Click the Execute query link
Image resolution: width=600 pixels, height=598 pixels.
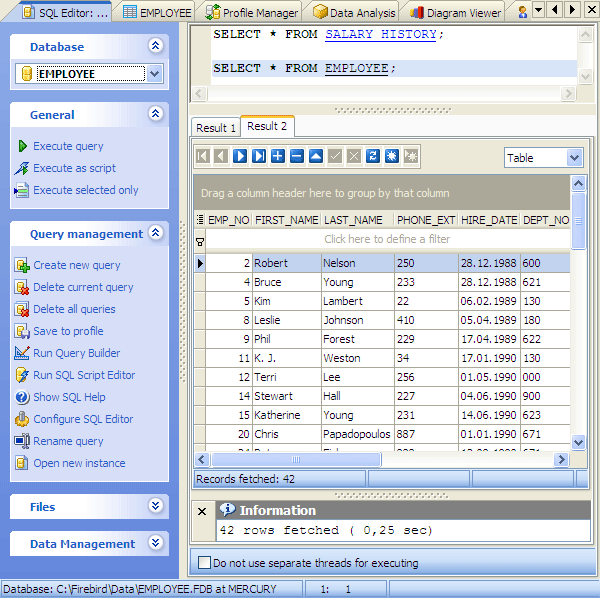(68, 146)
